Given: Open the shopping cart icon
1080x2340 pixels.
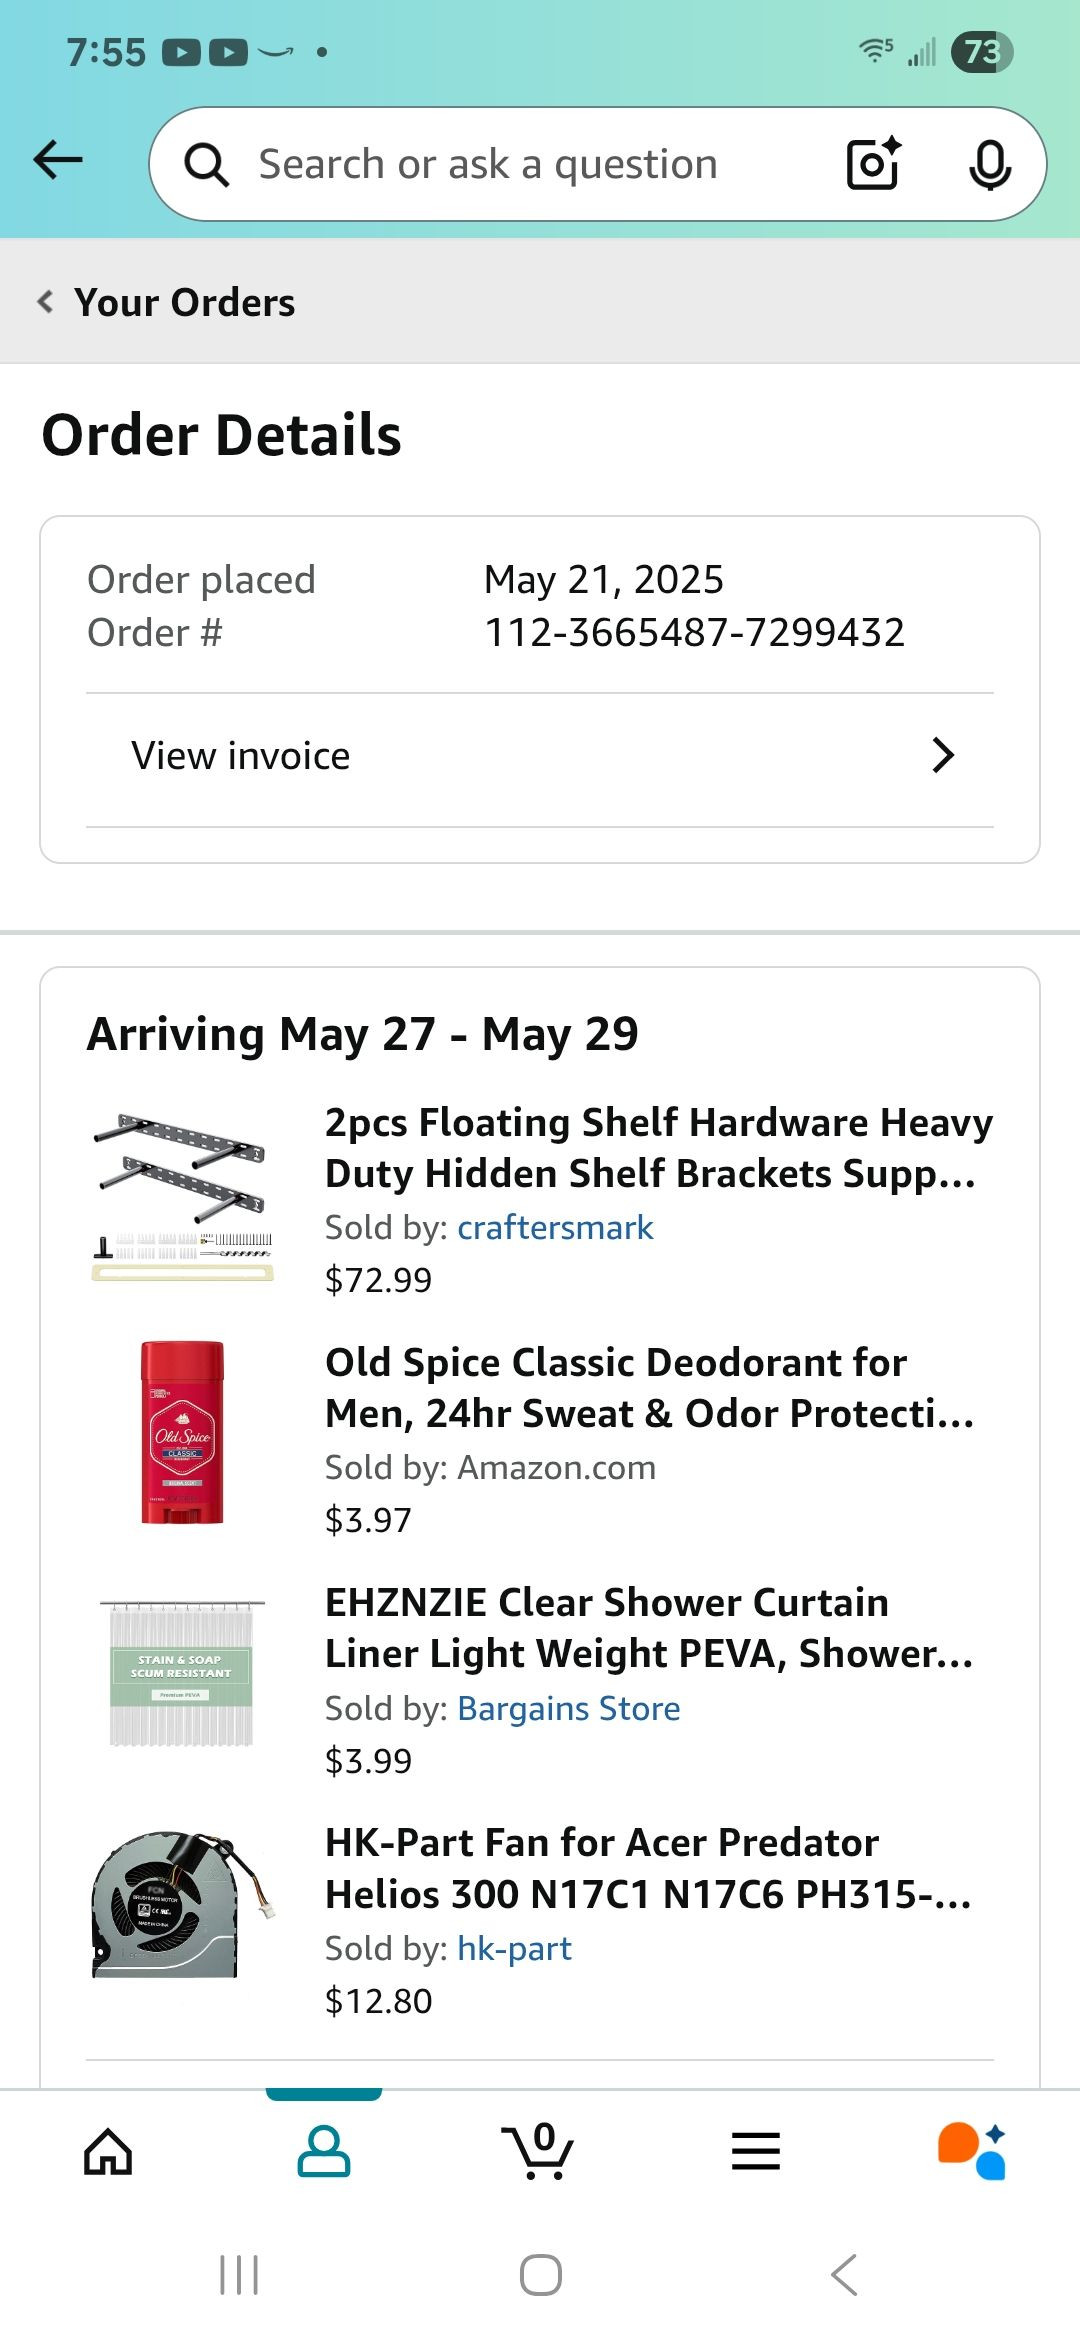Looking at the screenshot, I should pos(538,2151).
